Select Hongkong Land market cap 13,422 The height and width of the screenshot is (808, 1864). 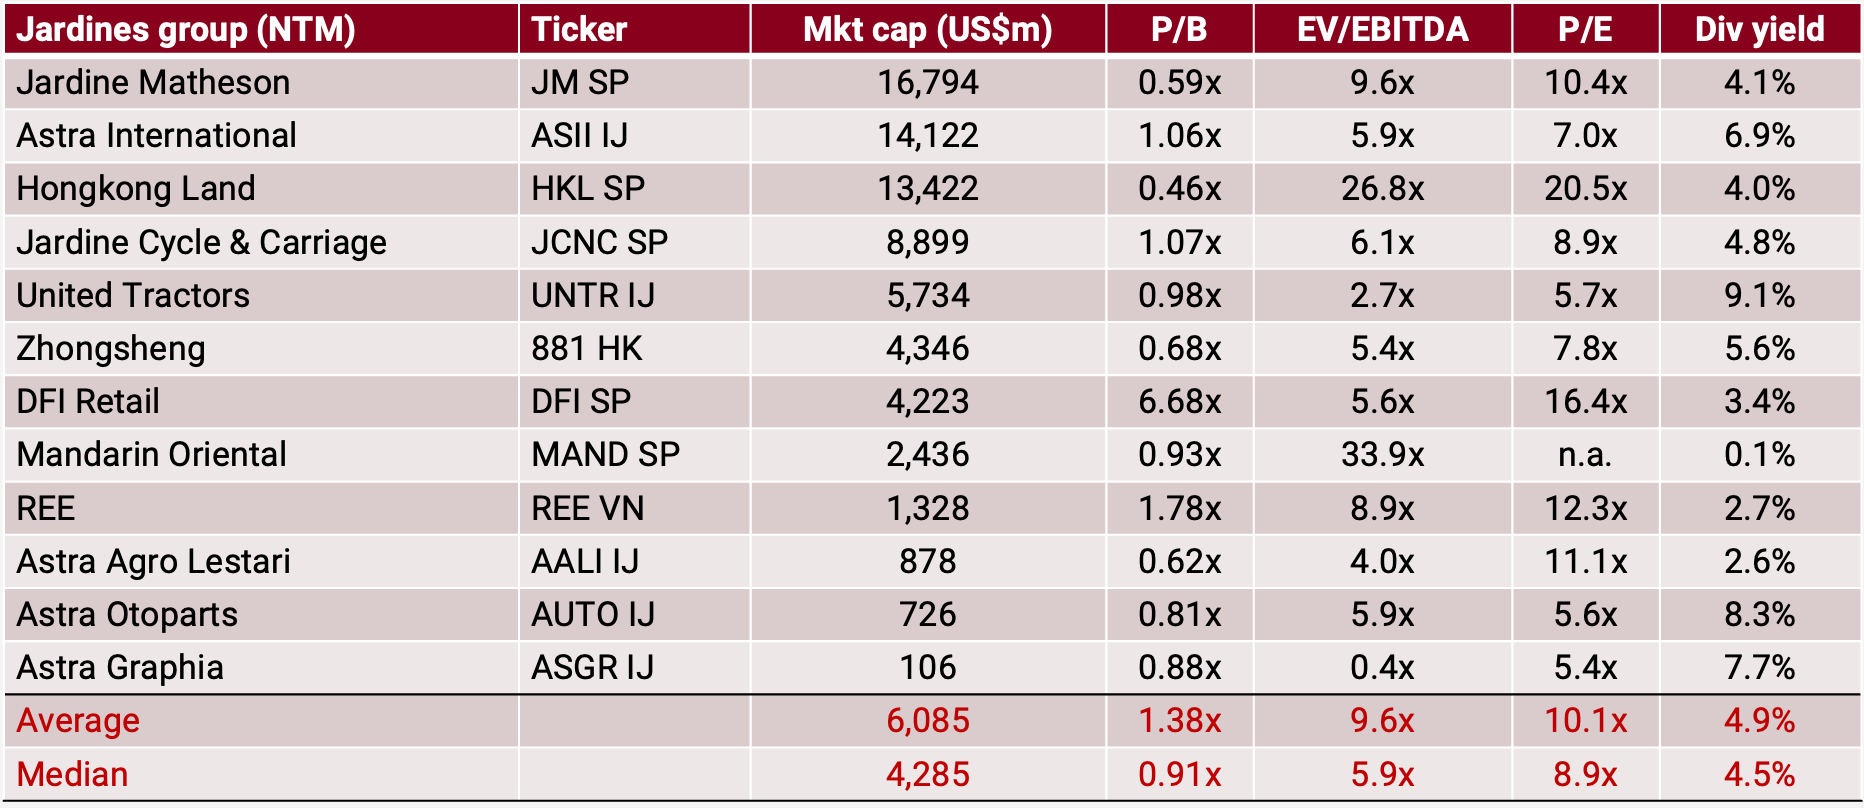pyautogui.click(x=927, y=188)
